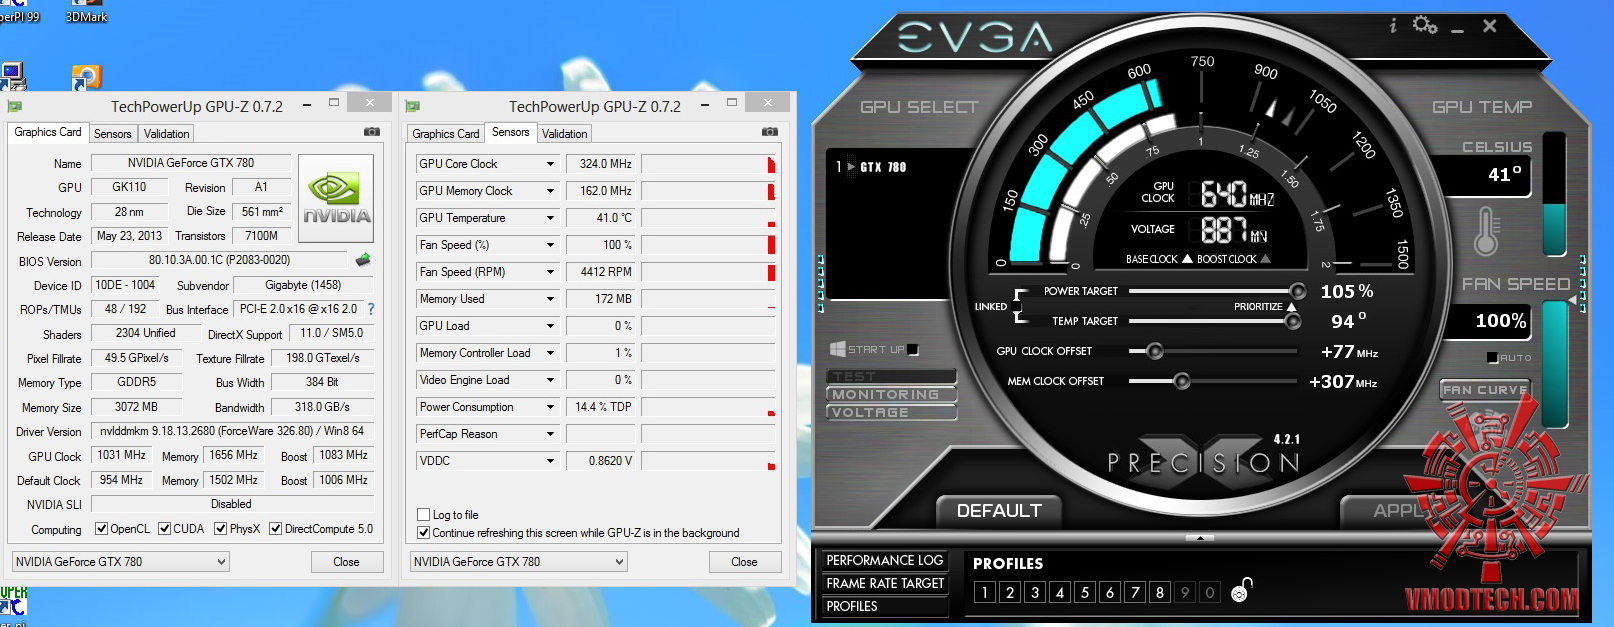This screenshot has width=1614, height=627.
Task: Enable the Log to file checkbox
Action: tap(424, 515)
